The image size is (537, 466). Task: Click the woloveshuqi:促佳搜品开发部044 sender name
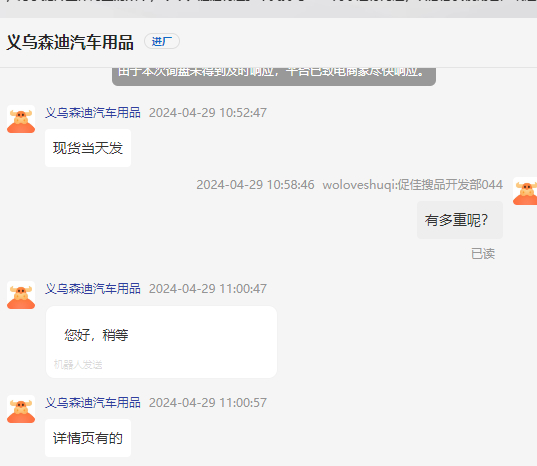point(413,185)
